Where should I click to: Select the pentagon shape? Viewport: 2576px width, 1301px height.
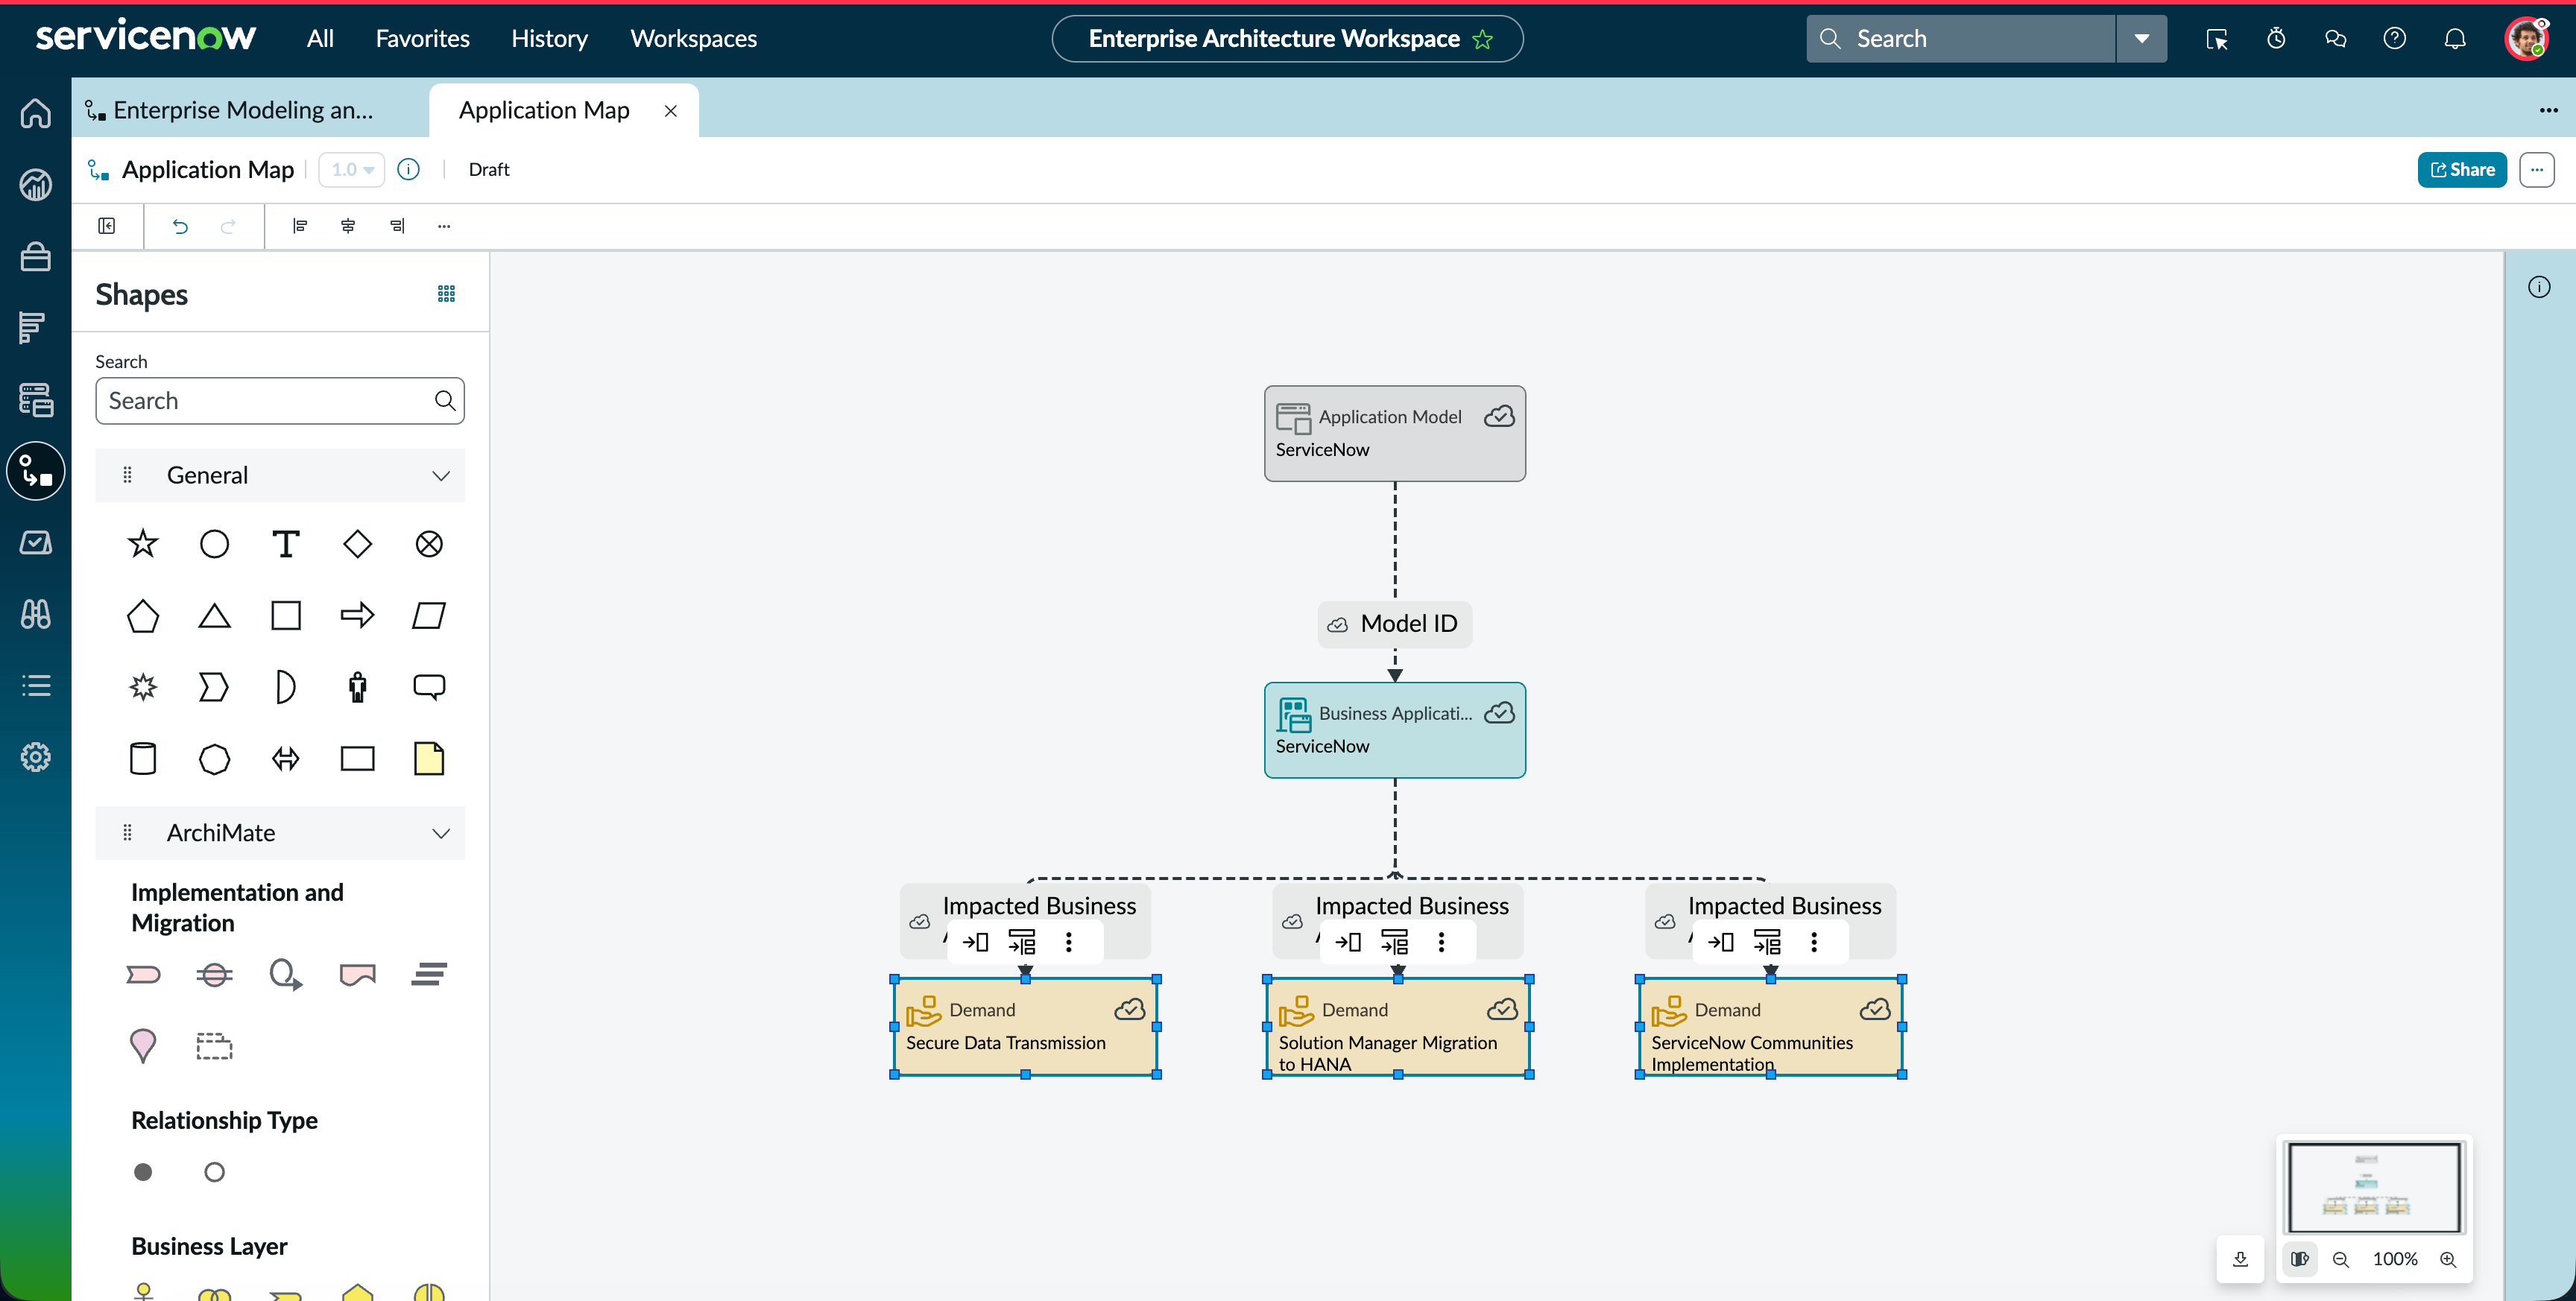point(143,616)
